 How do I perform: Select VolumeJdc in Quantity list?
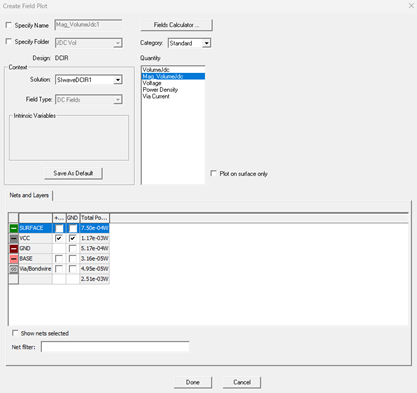pos(173,70)
